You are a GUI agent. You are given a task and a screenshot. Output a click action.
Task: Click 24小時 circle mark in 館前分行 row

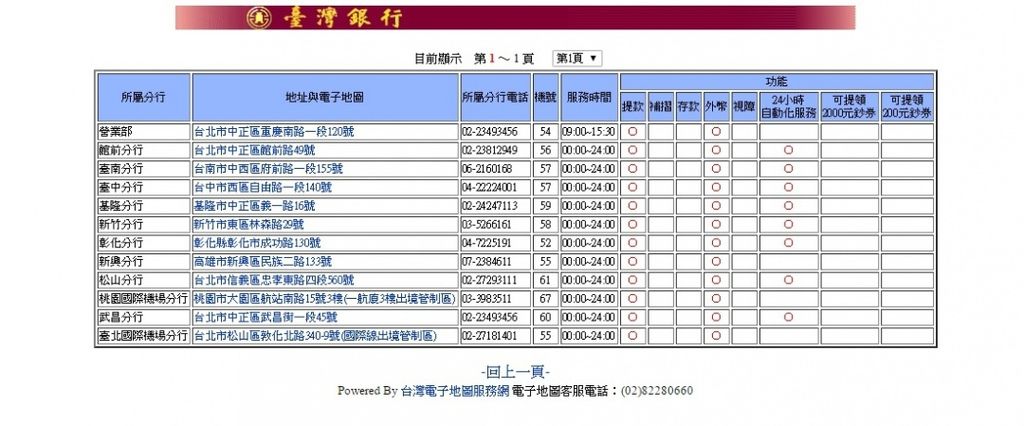tap(788, 150)
